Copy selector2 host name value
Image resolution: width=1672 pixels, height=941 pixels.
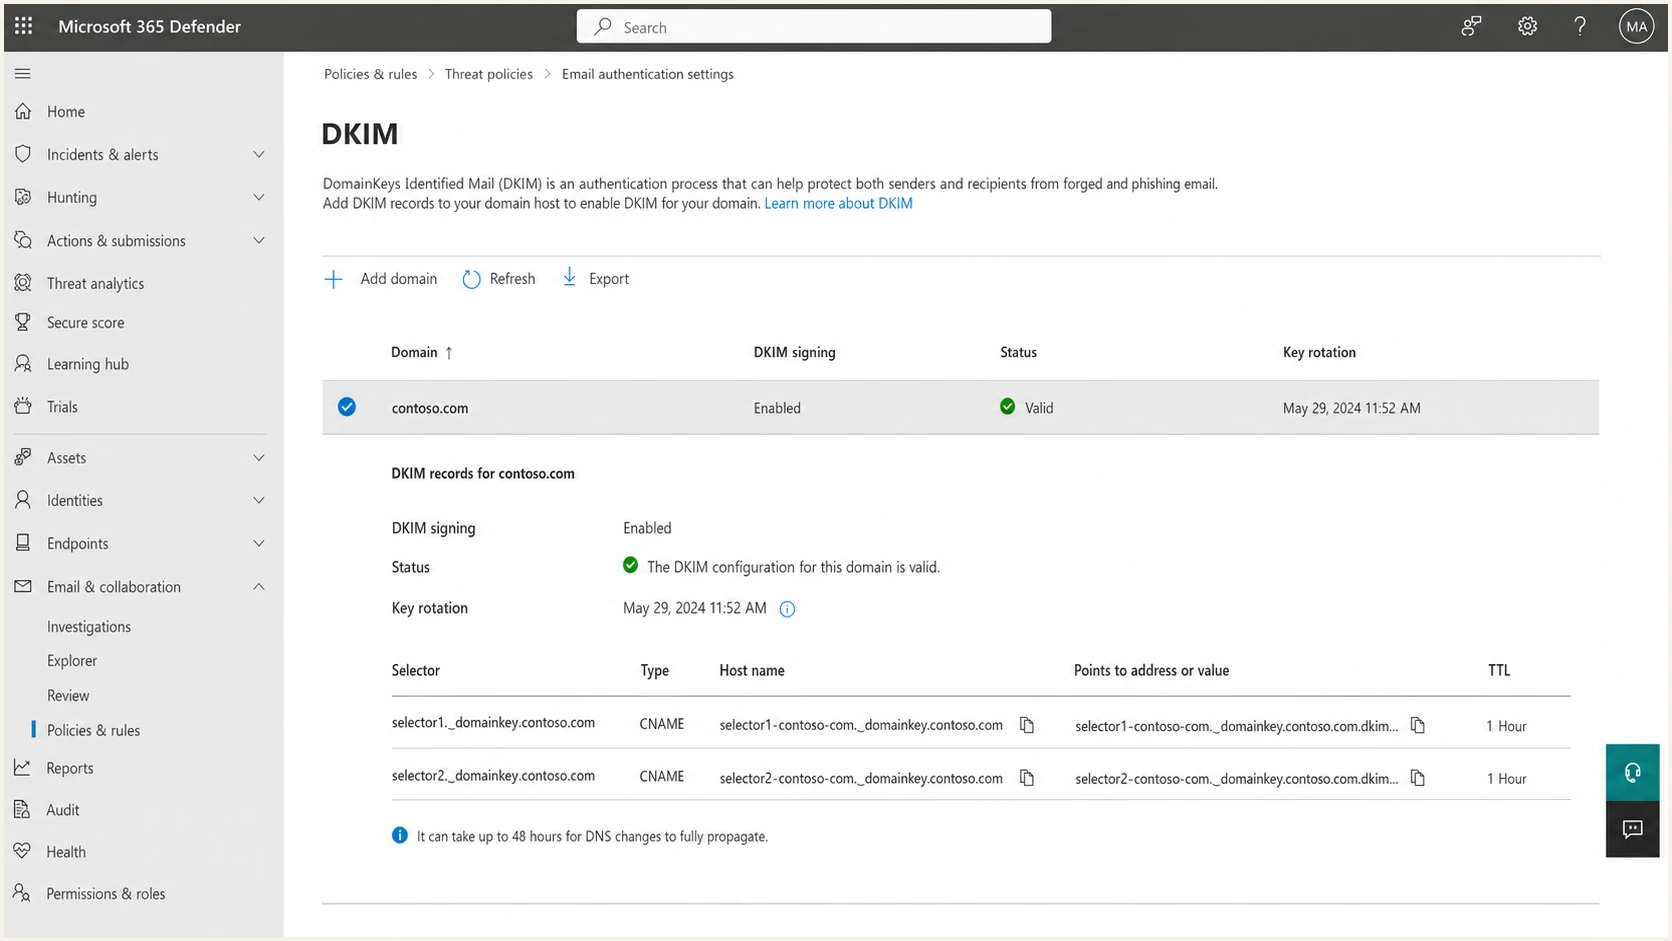click(x=1027, y=778)
